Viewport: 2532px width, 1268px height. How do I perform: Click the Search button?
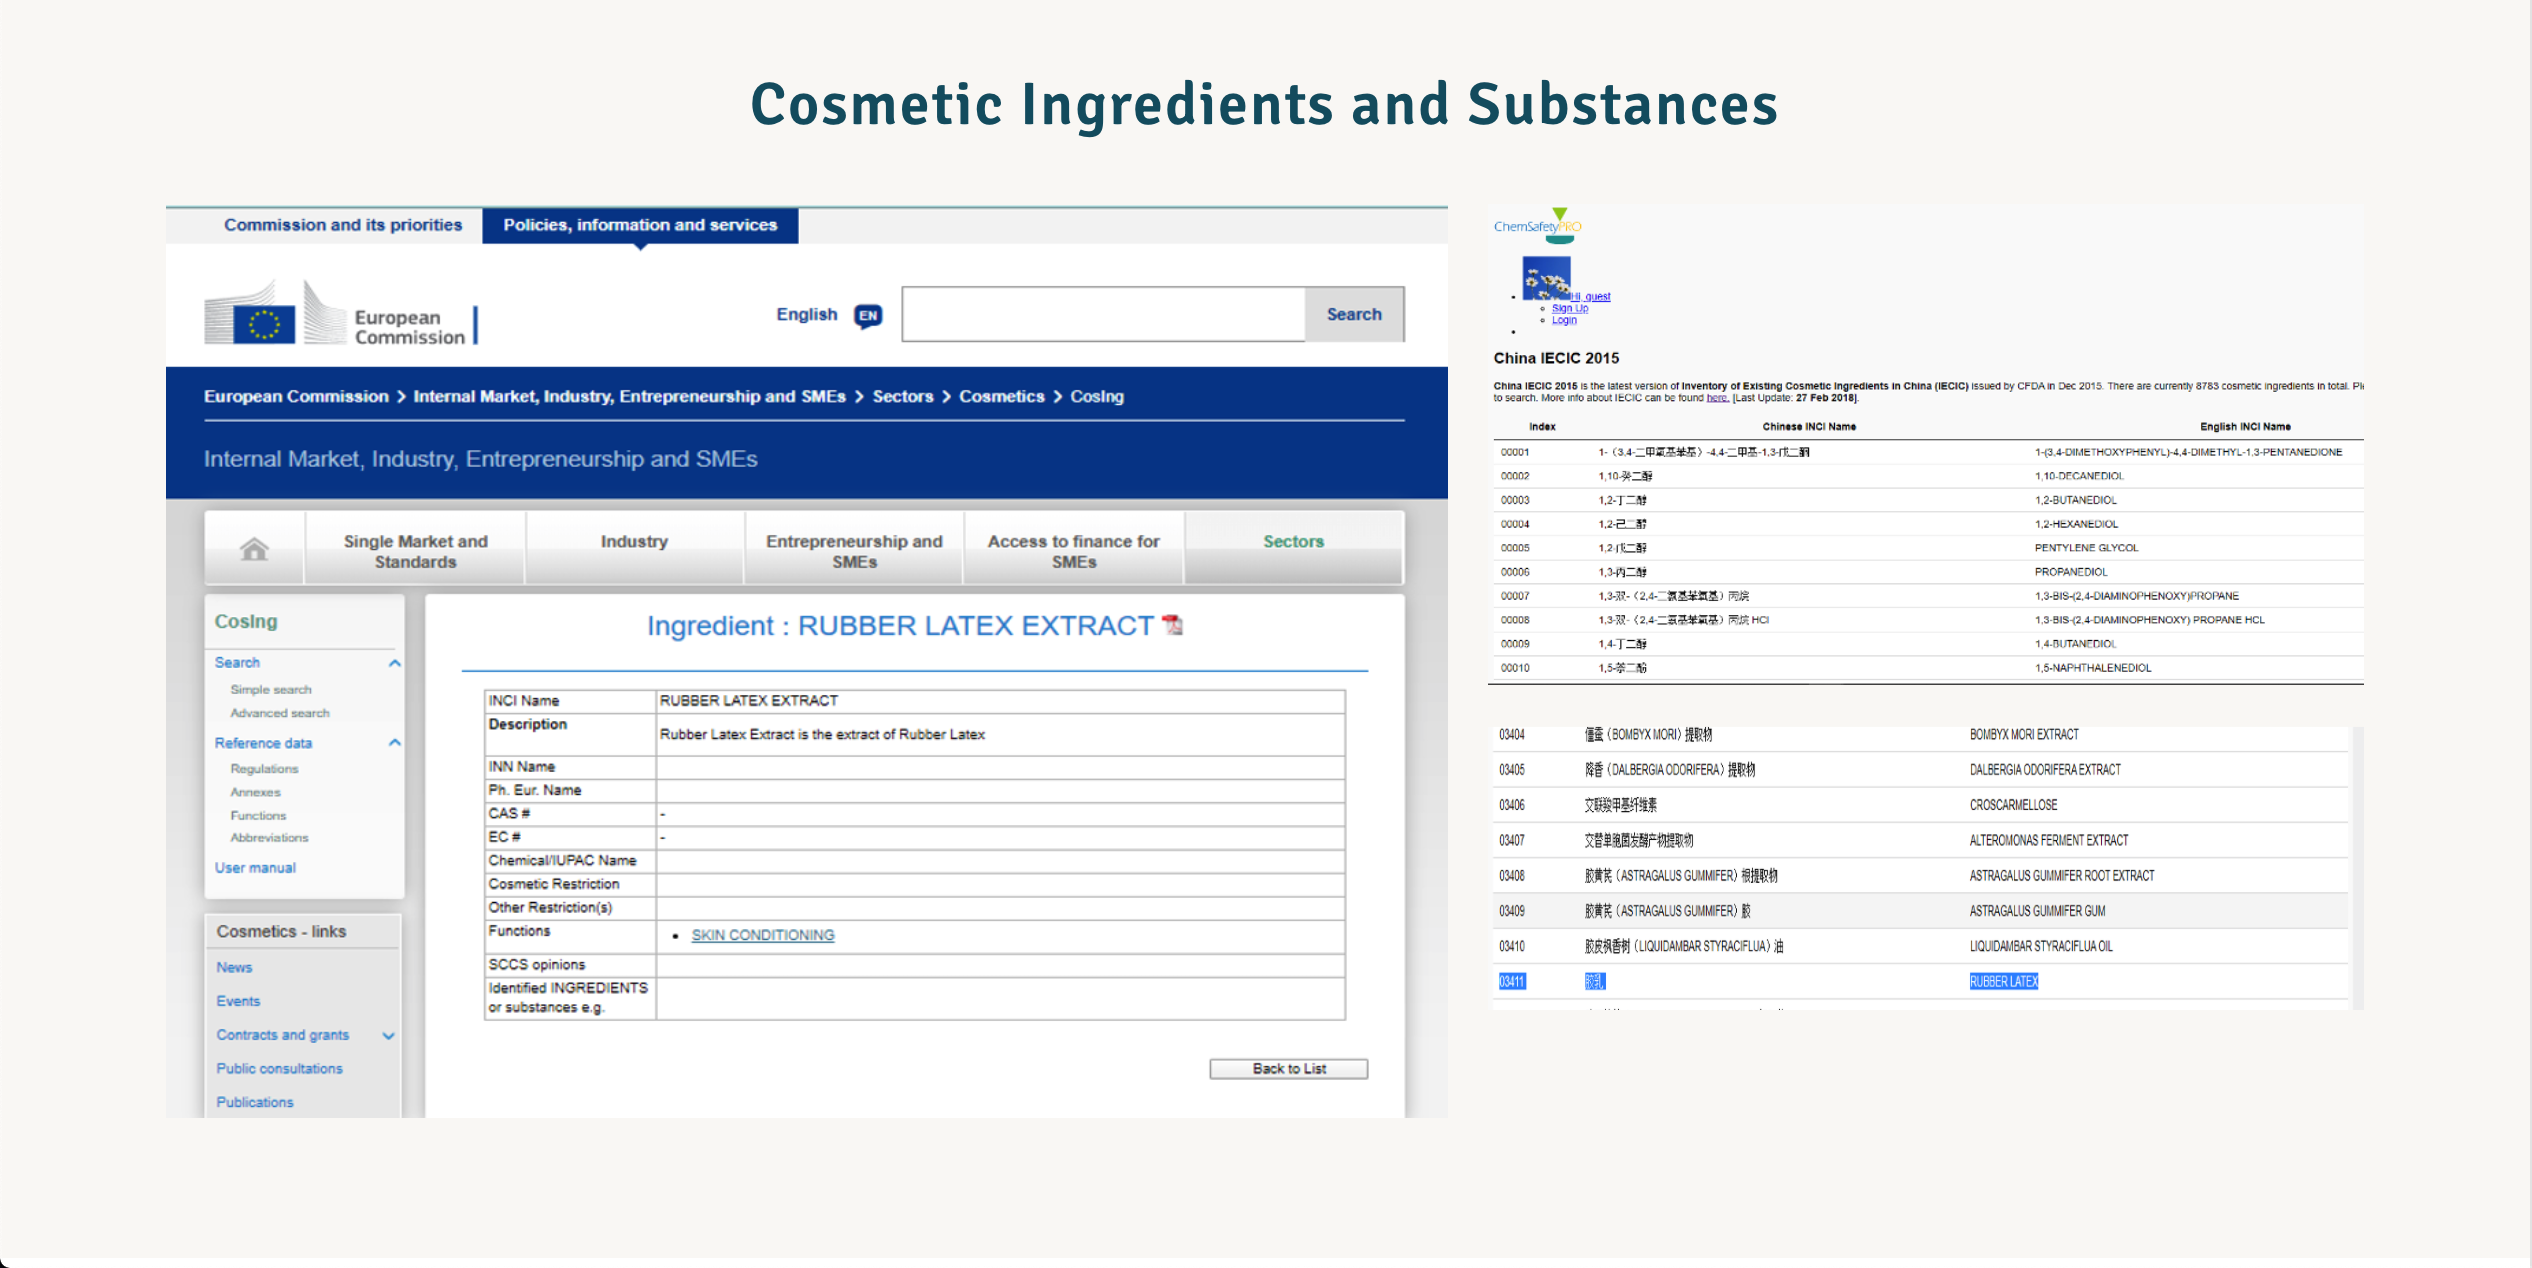point(1353,314)
